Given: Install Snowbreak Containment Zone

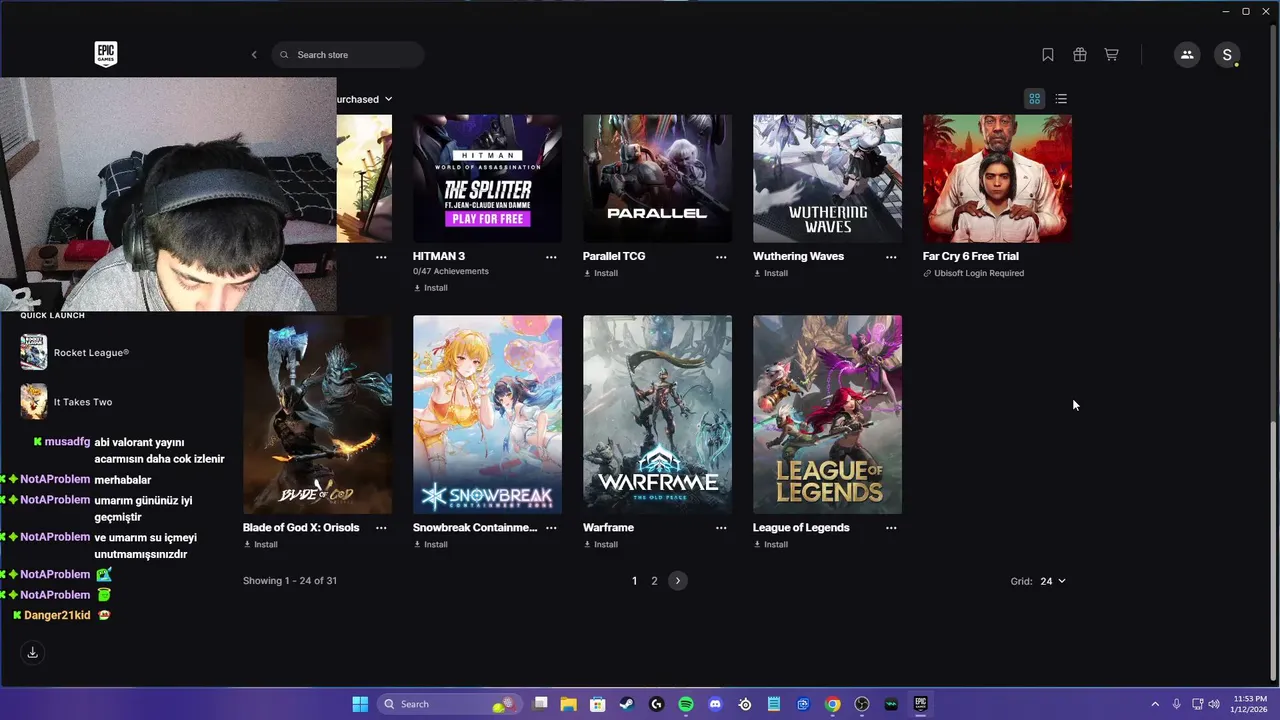Looking at the screenshot, I should coord(431,545).
